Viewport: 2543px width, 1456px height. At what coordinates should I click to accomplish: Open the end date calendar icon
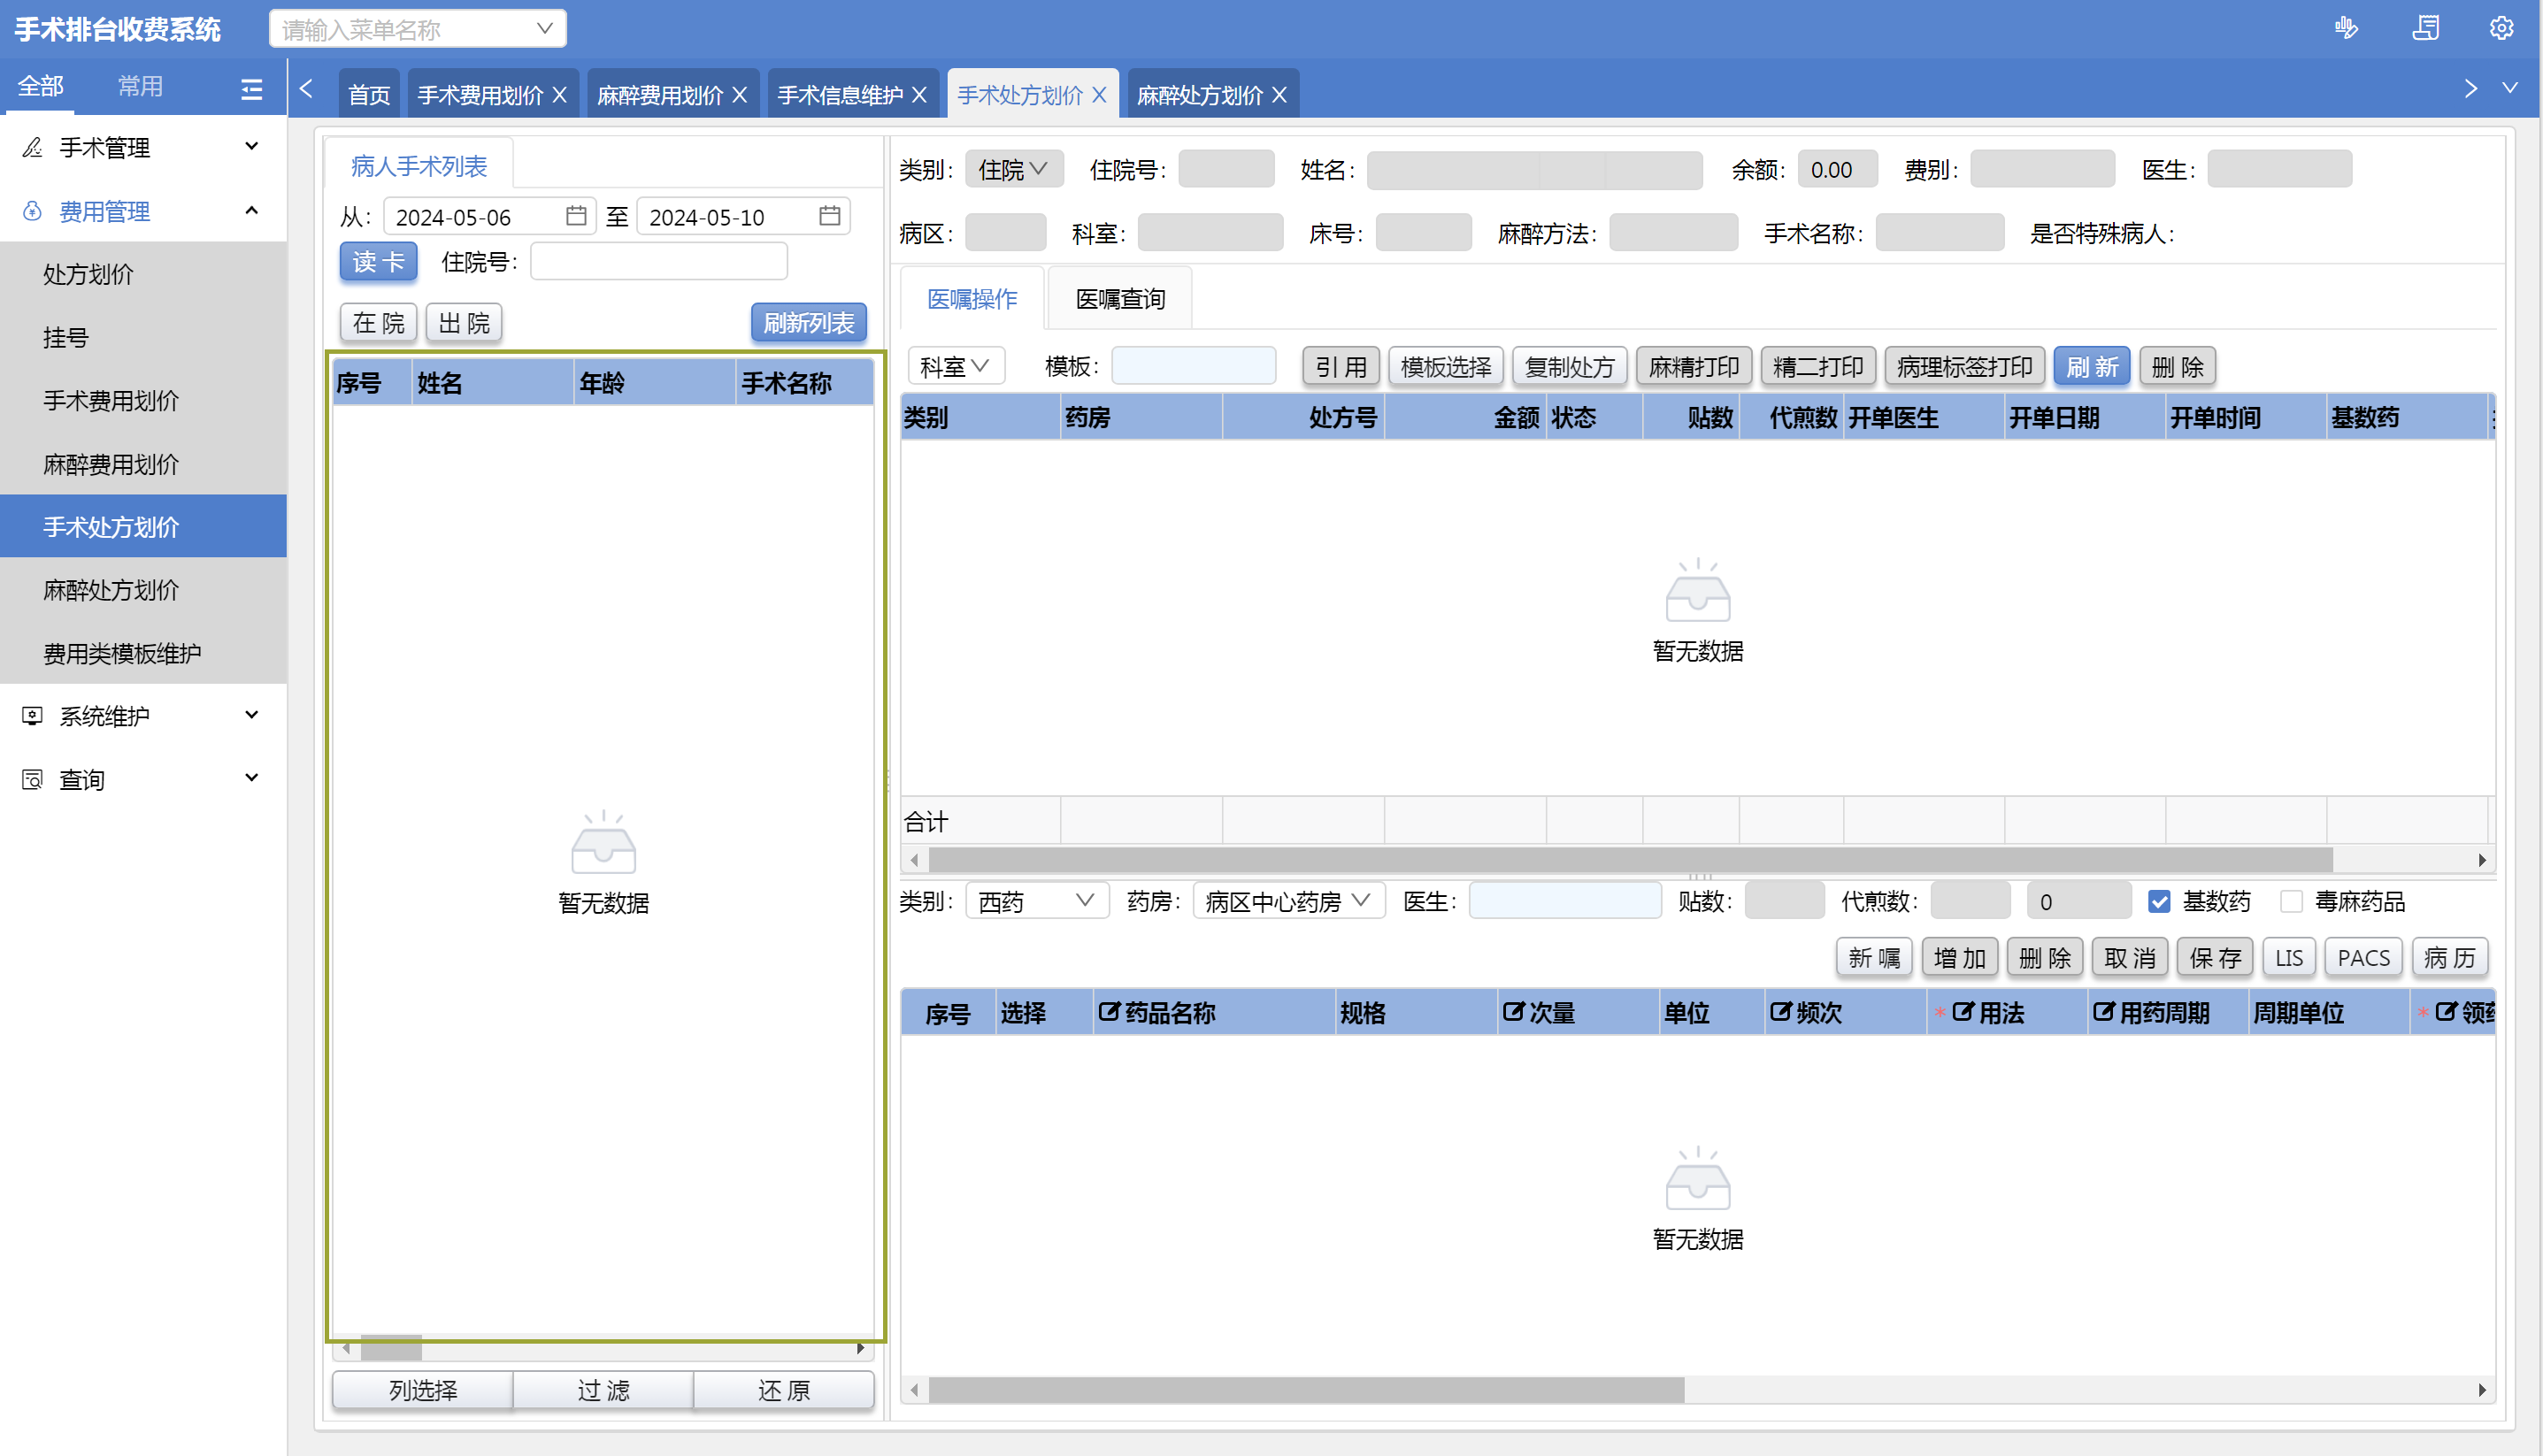click(x=829, y=216)
